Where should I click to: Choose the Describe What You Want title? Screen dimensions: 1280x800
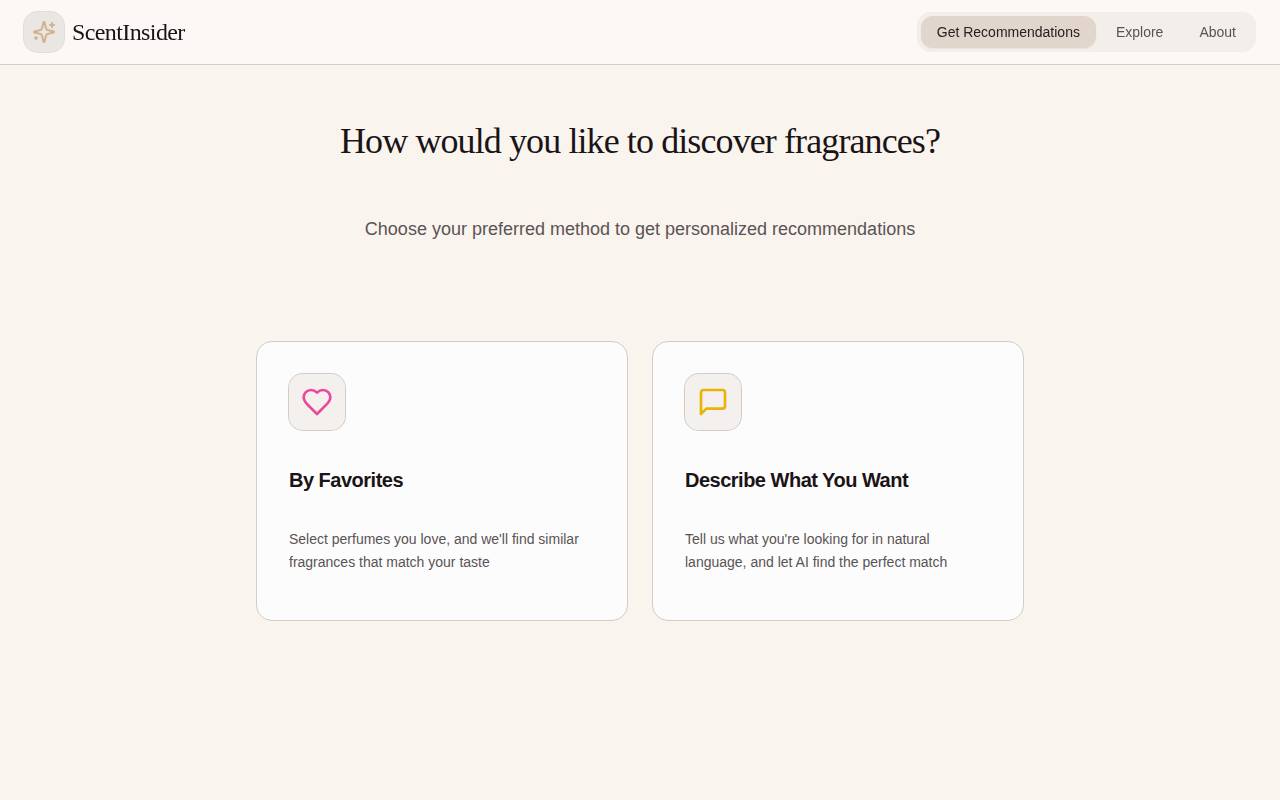[796, 480]
